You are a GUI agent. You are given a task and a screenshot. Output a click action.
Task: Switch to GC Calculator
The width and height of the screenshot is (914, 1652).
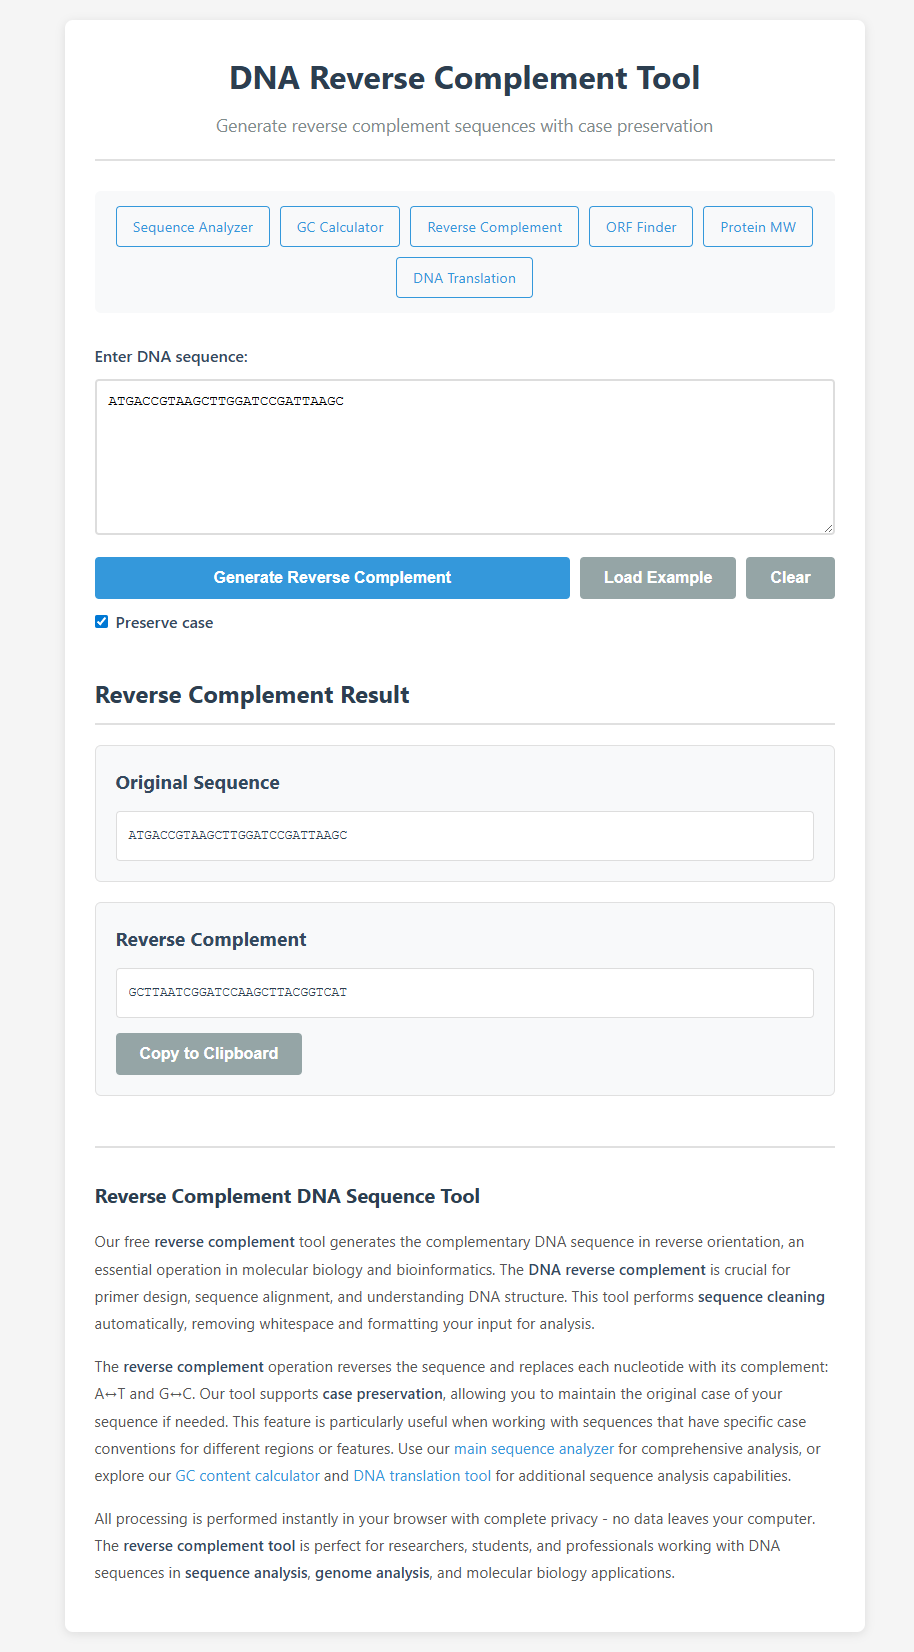(340, 227)
